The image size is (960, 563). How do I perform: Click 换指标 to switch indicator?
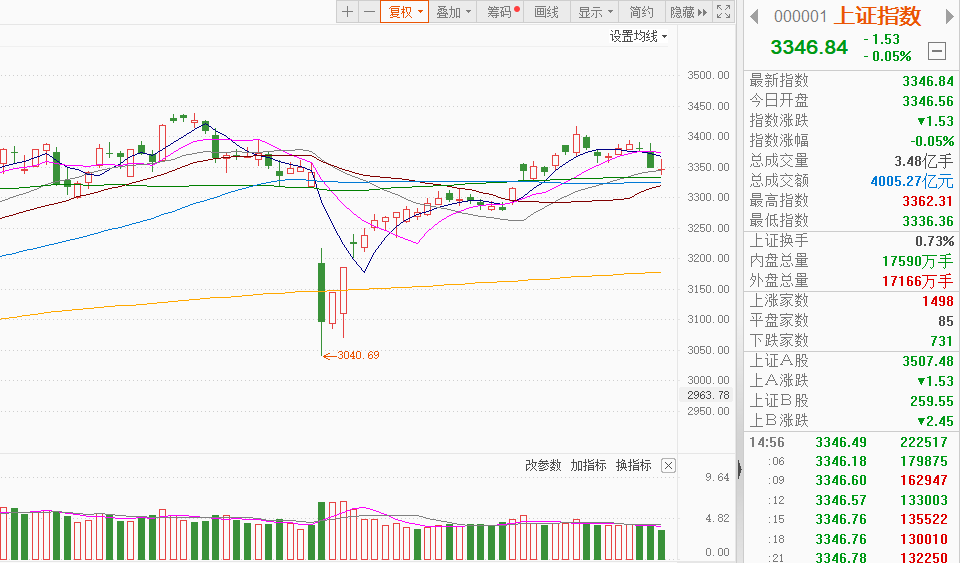tap(633, 466)
